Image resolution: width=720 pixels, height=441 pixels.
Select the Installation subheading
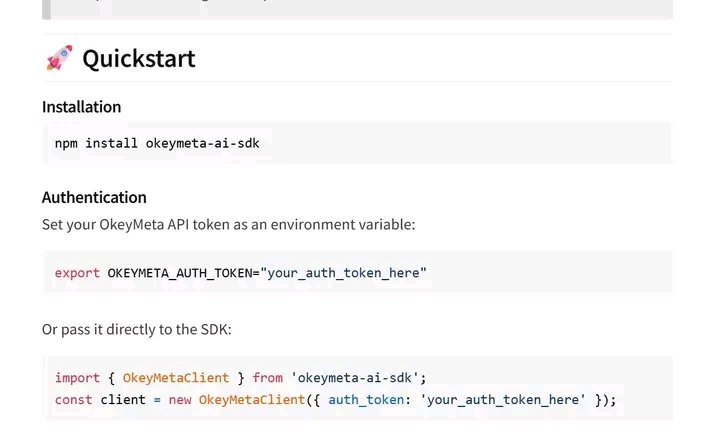point(81,107)
